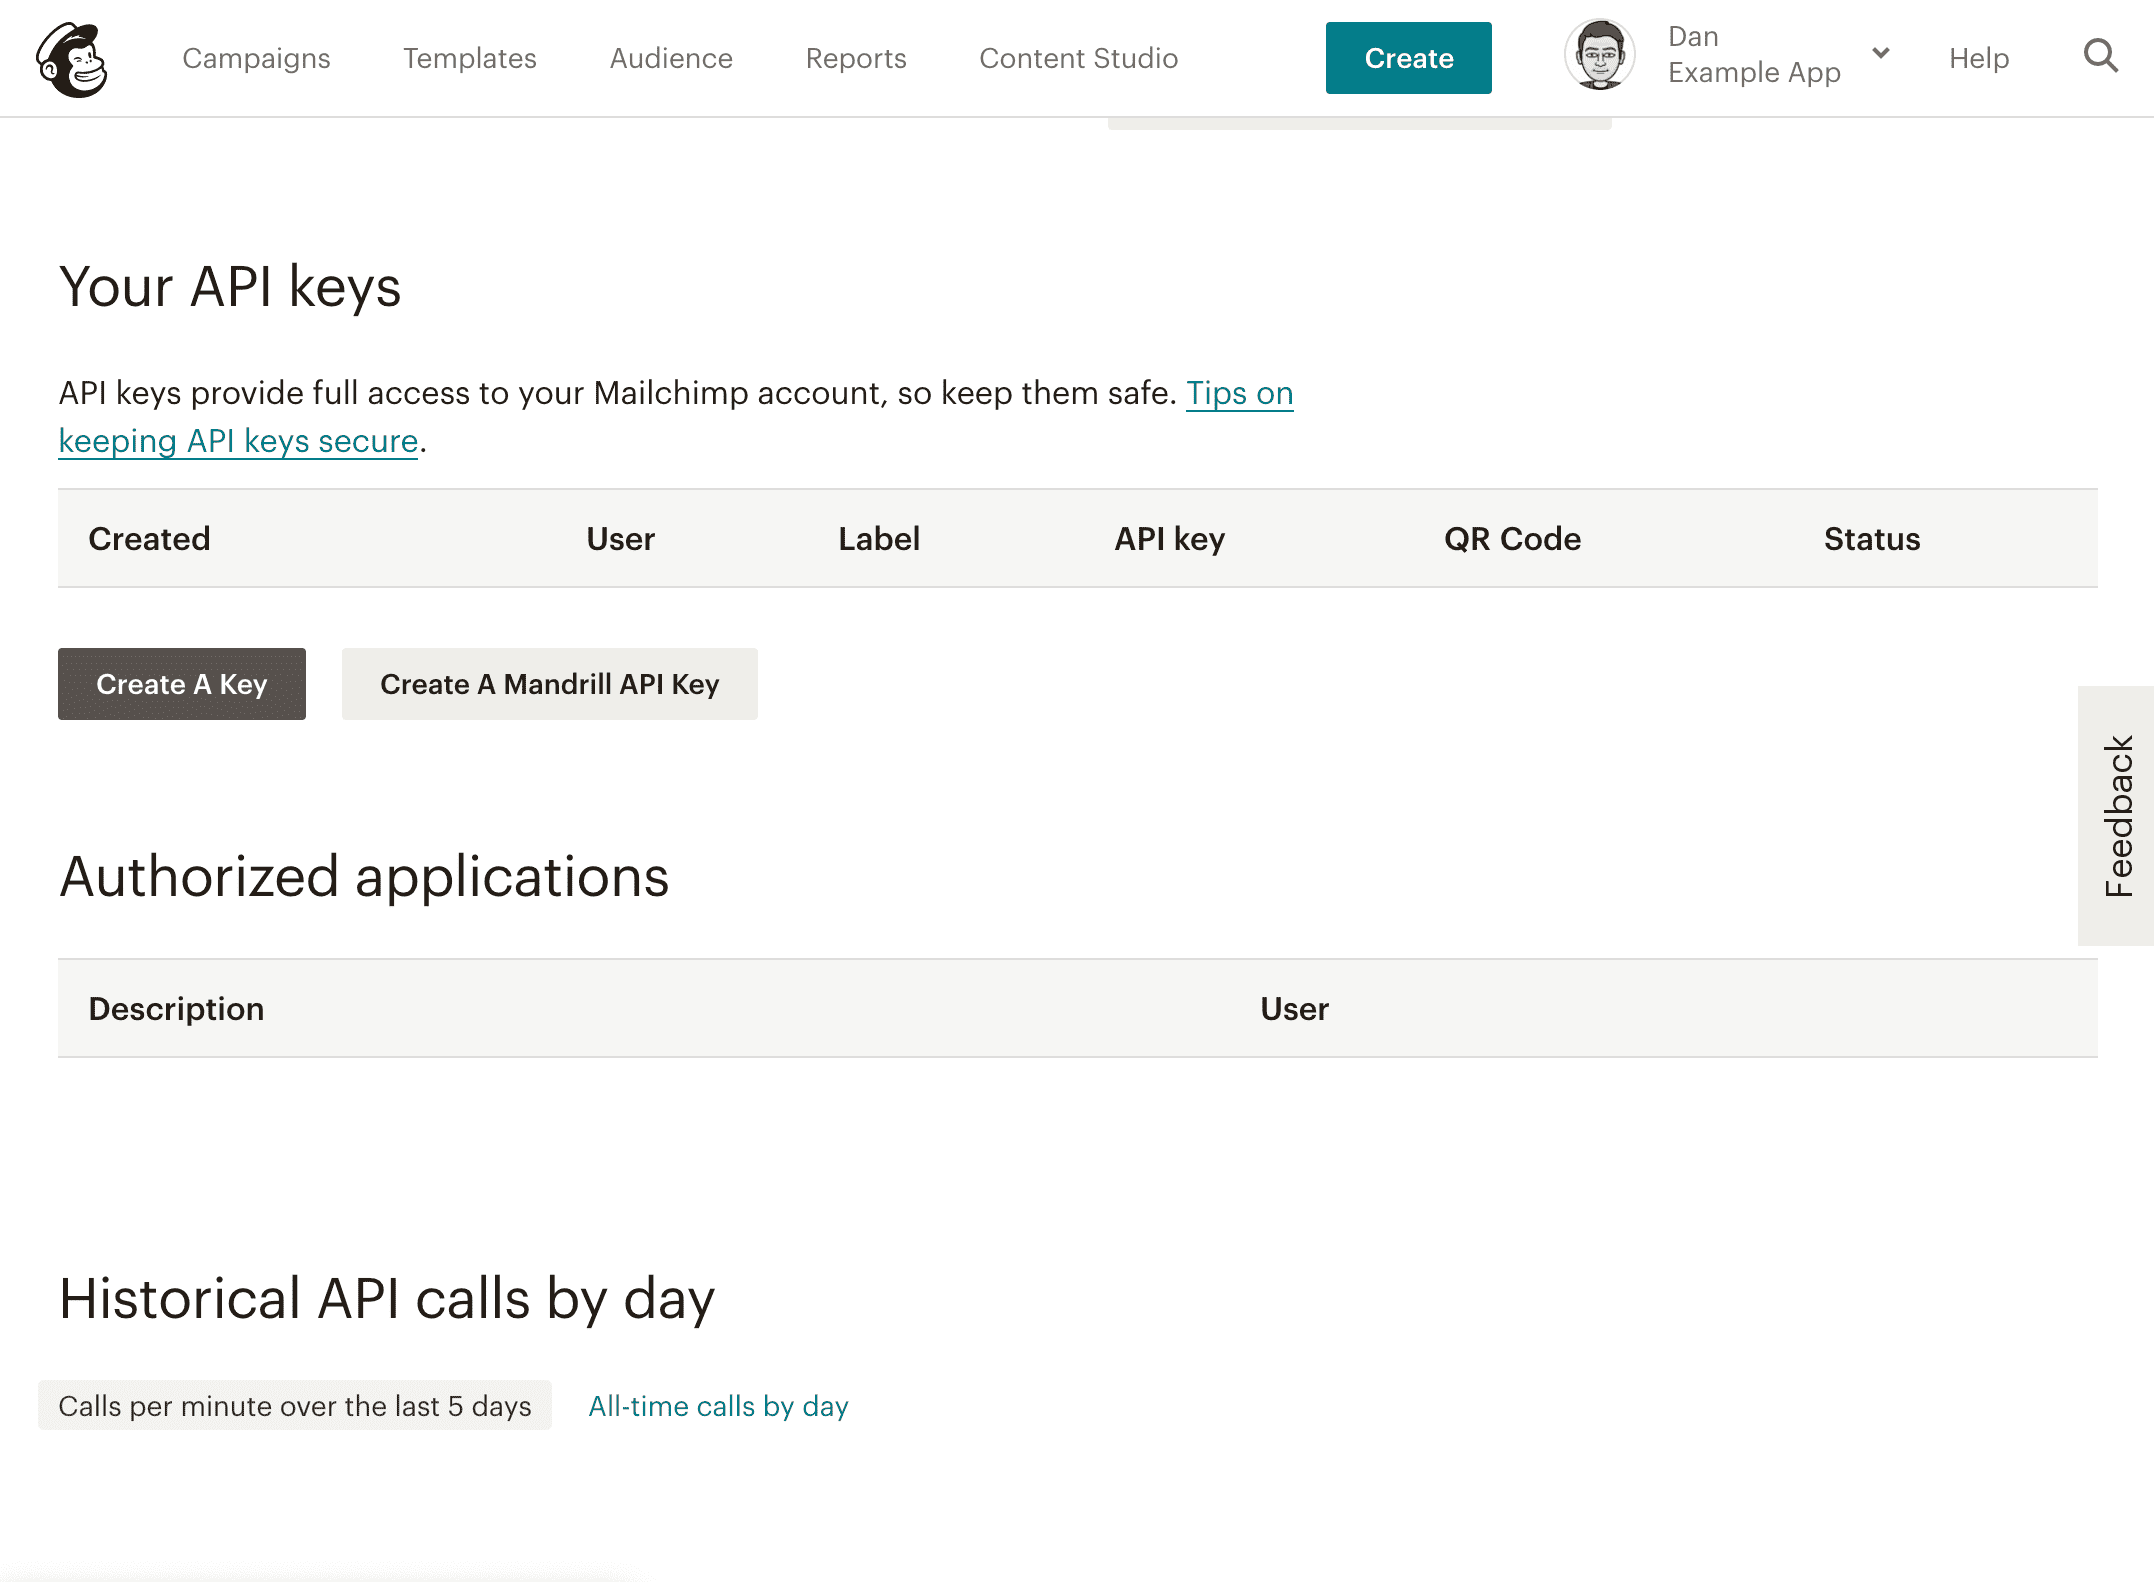
Task: Open the Audience section
Action: (670, 58)
